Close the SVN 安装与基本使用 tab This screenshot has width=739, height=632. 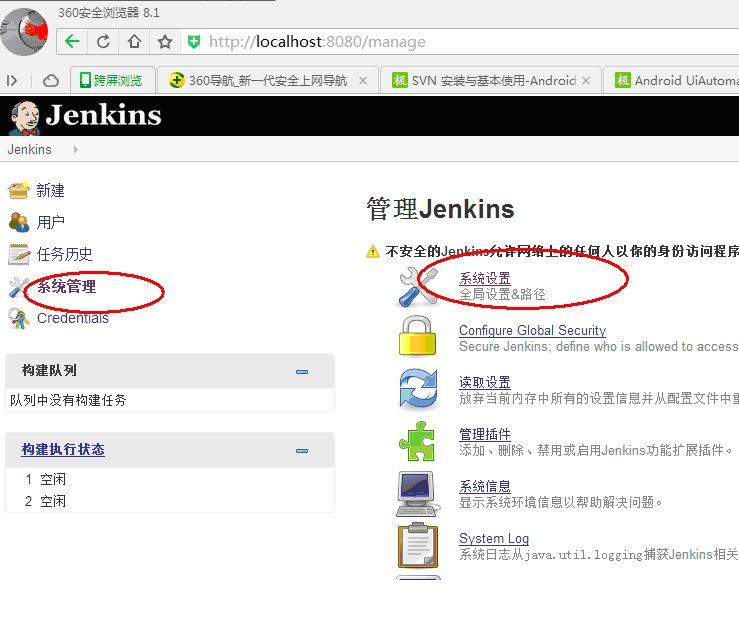pos(586,81)
